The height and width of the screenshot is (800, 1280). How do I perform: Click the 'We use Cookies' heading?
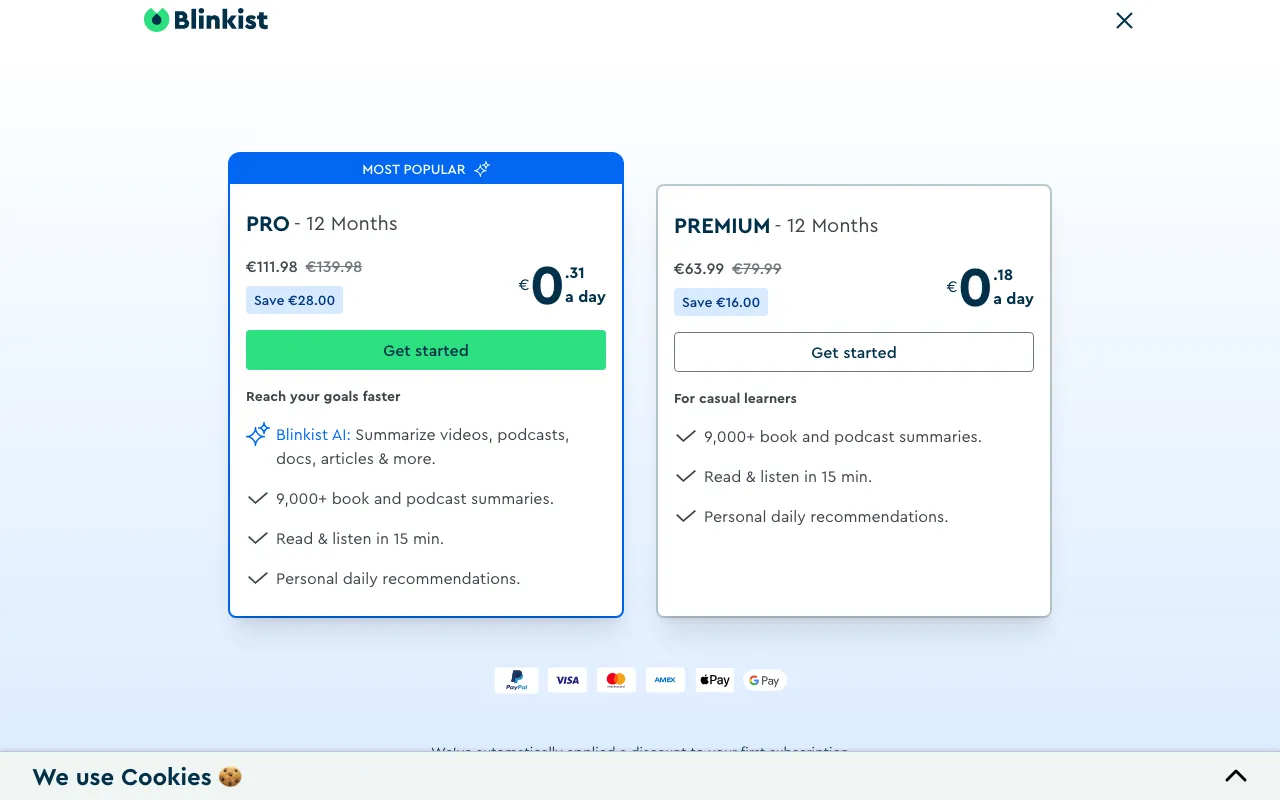click(x=122, y=777)
